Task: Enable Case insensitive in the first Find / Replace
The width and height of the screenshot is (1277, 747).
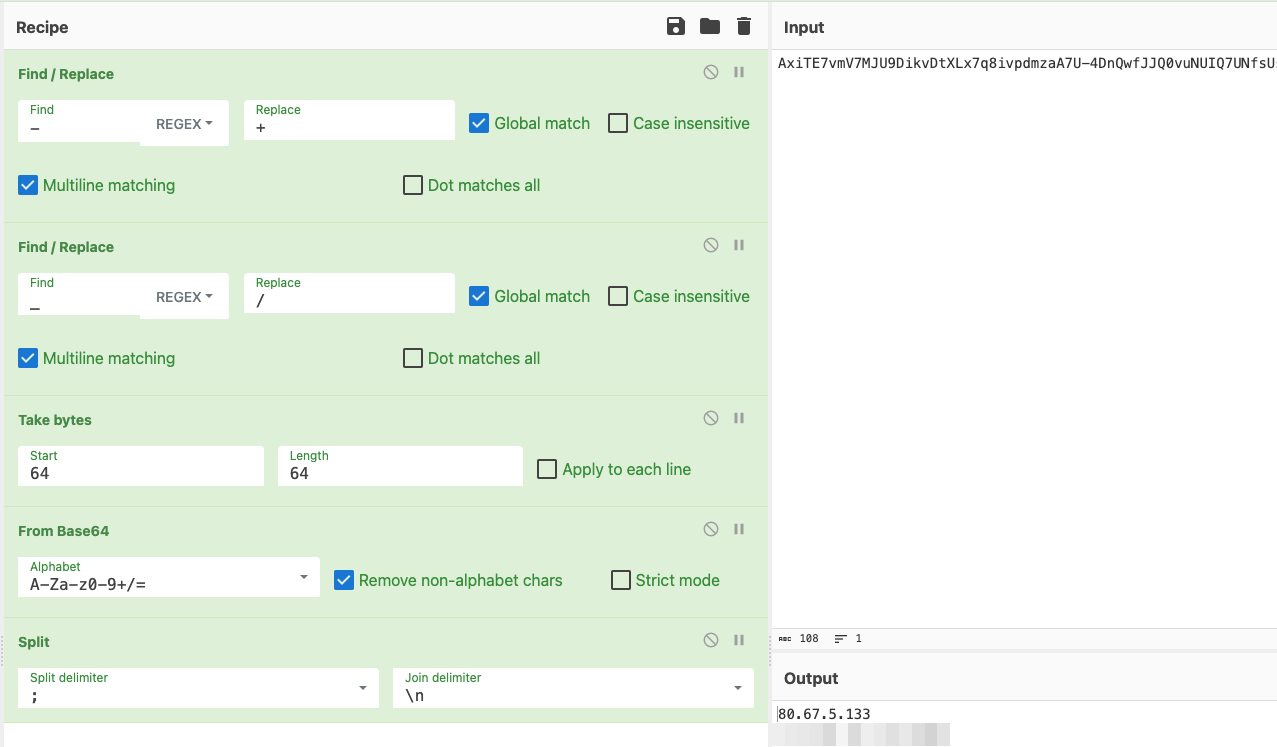Action: [617, 123]
